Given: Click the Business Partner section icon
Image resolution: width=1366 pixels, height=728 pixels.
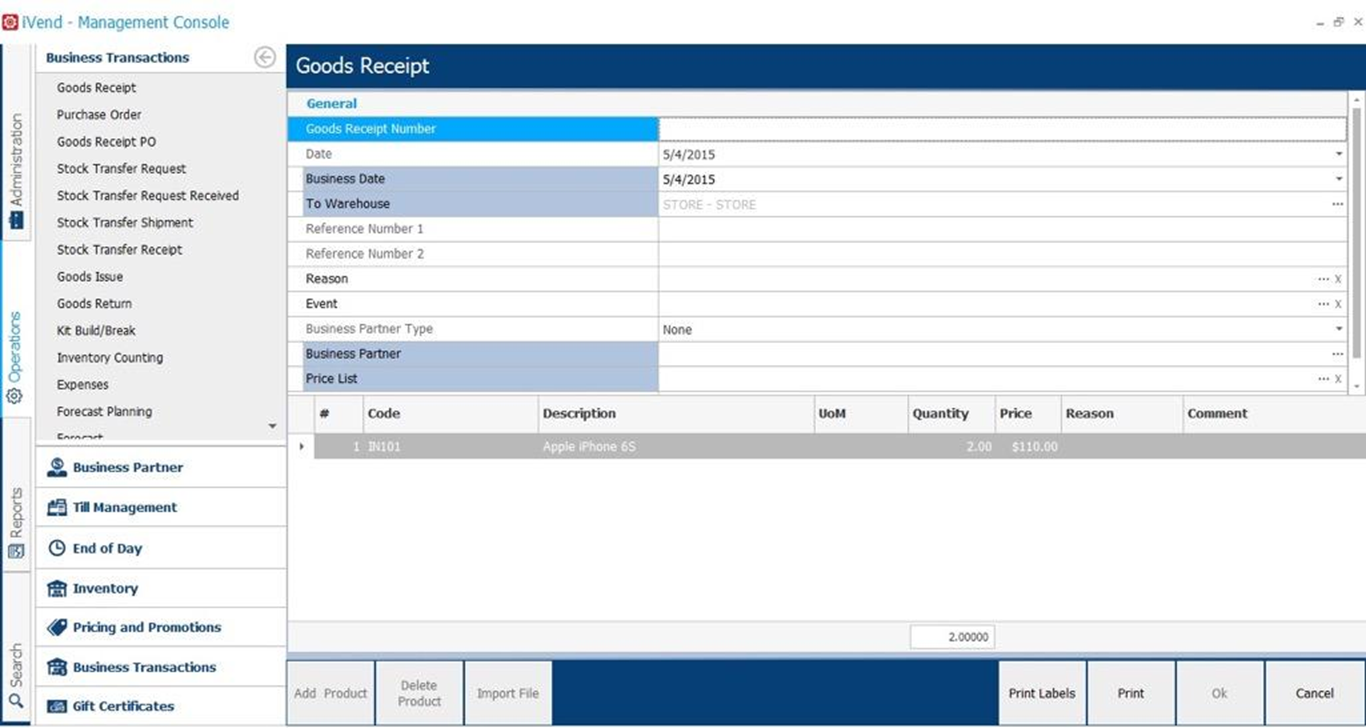Looking at the screenshot, I should [57, 467].
